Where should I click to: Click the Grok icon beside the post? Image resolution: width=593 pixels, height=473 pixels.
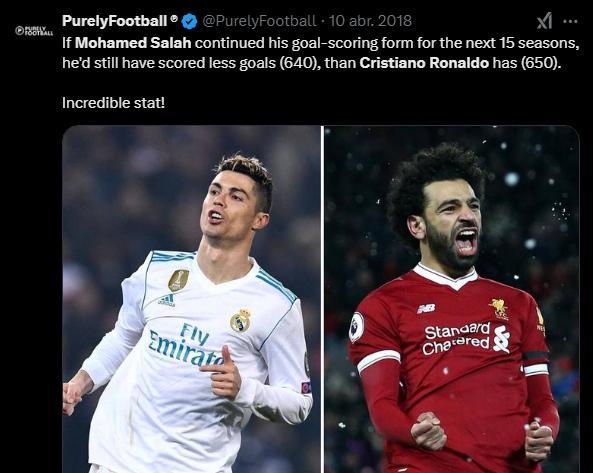click(x=545, y=21)
